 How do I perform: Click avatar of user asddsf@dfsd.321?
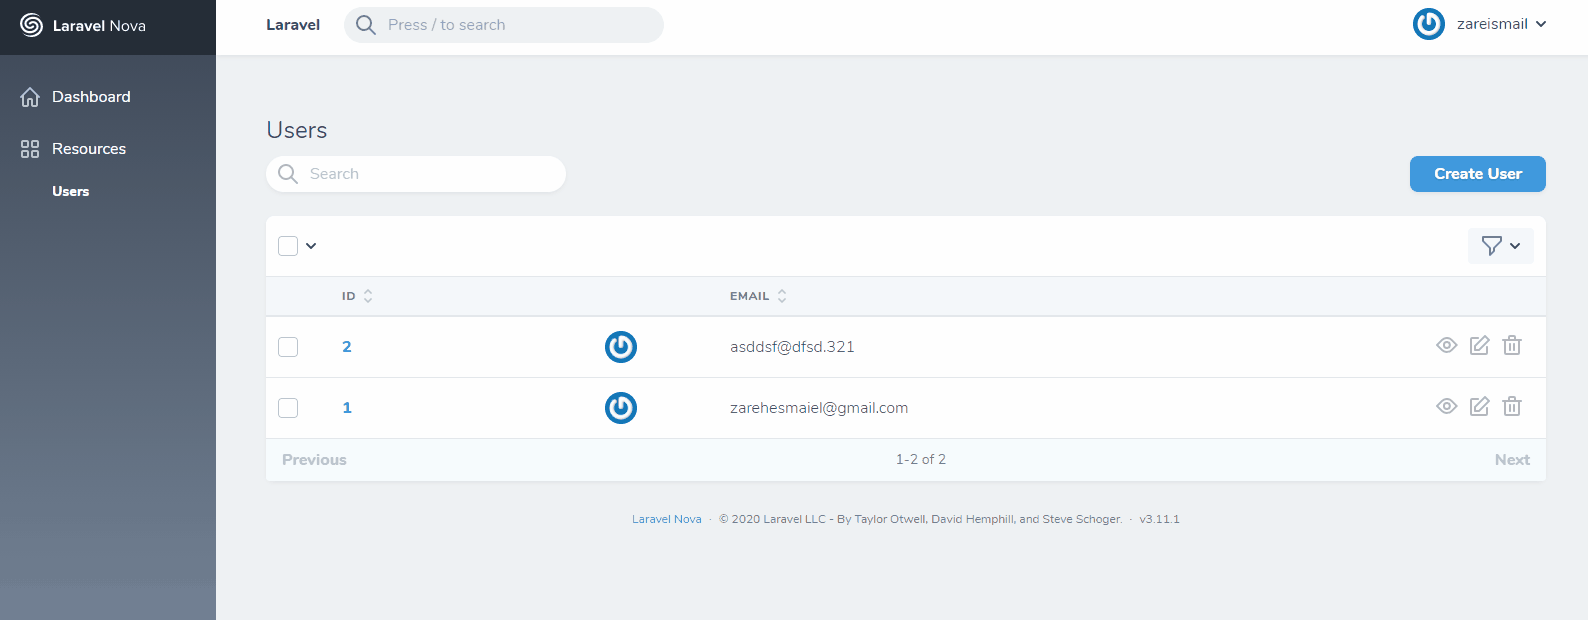click(x=621, y=347)
